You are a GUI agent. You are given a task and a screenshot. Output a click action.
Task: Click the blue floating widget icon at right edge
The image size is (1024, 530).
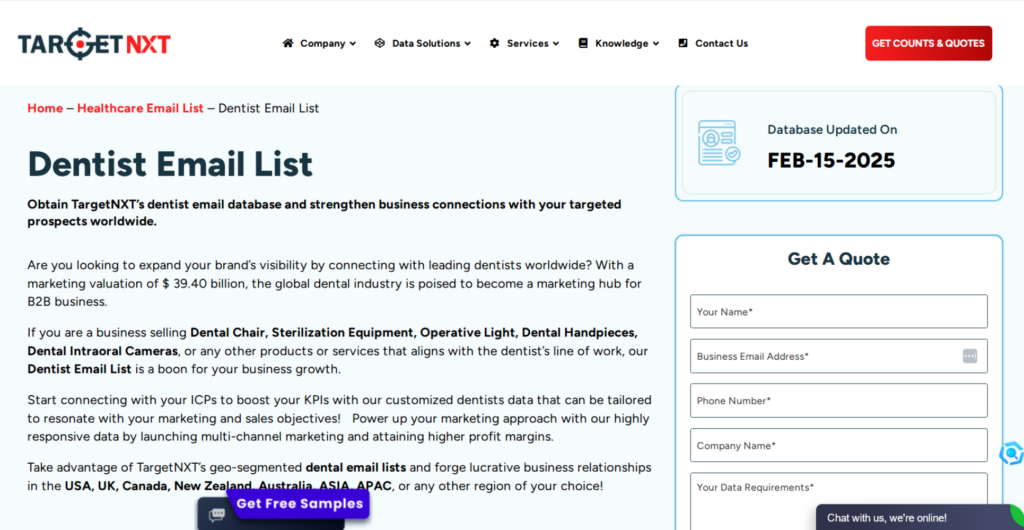click(x=1011, y=453)
